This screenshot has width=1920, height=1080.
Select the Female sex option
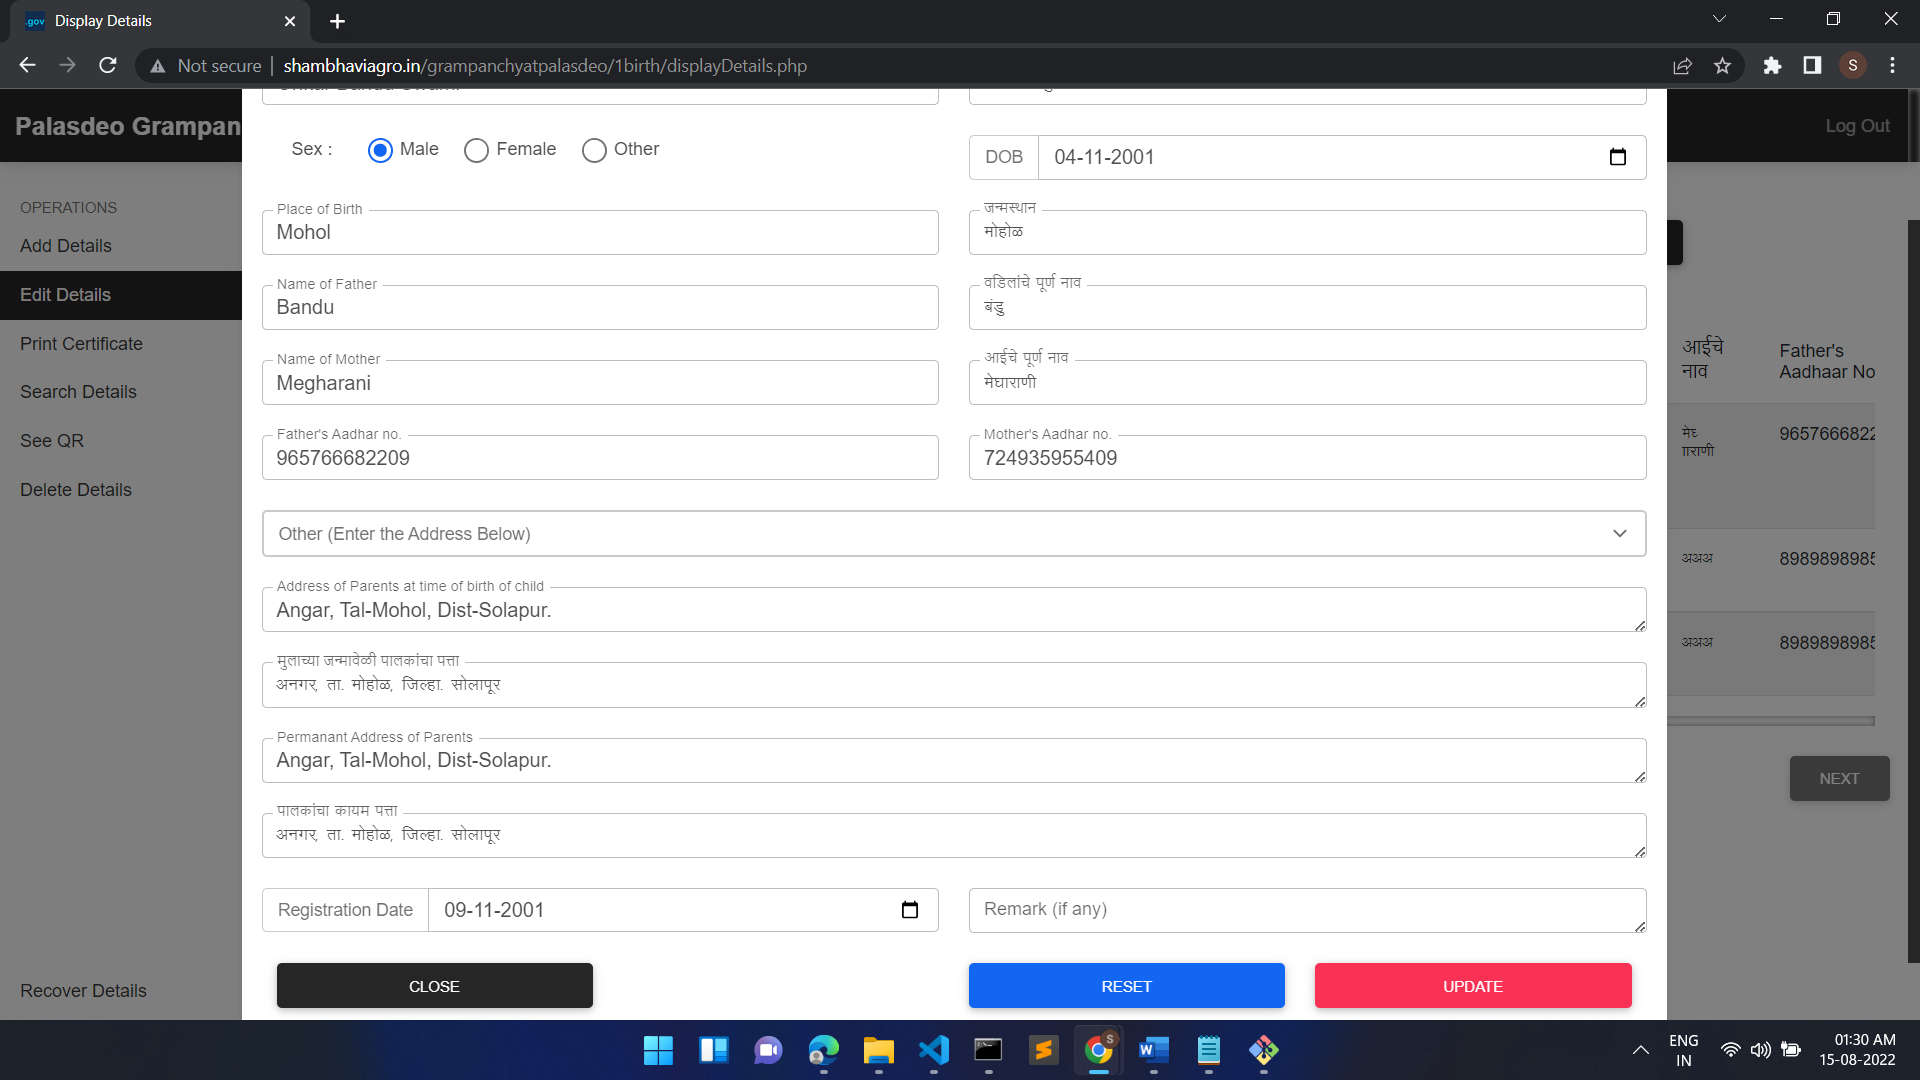click(x=475, y=150)
